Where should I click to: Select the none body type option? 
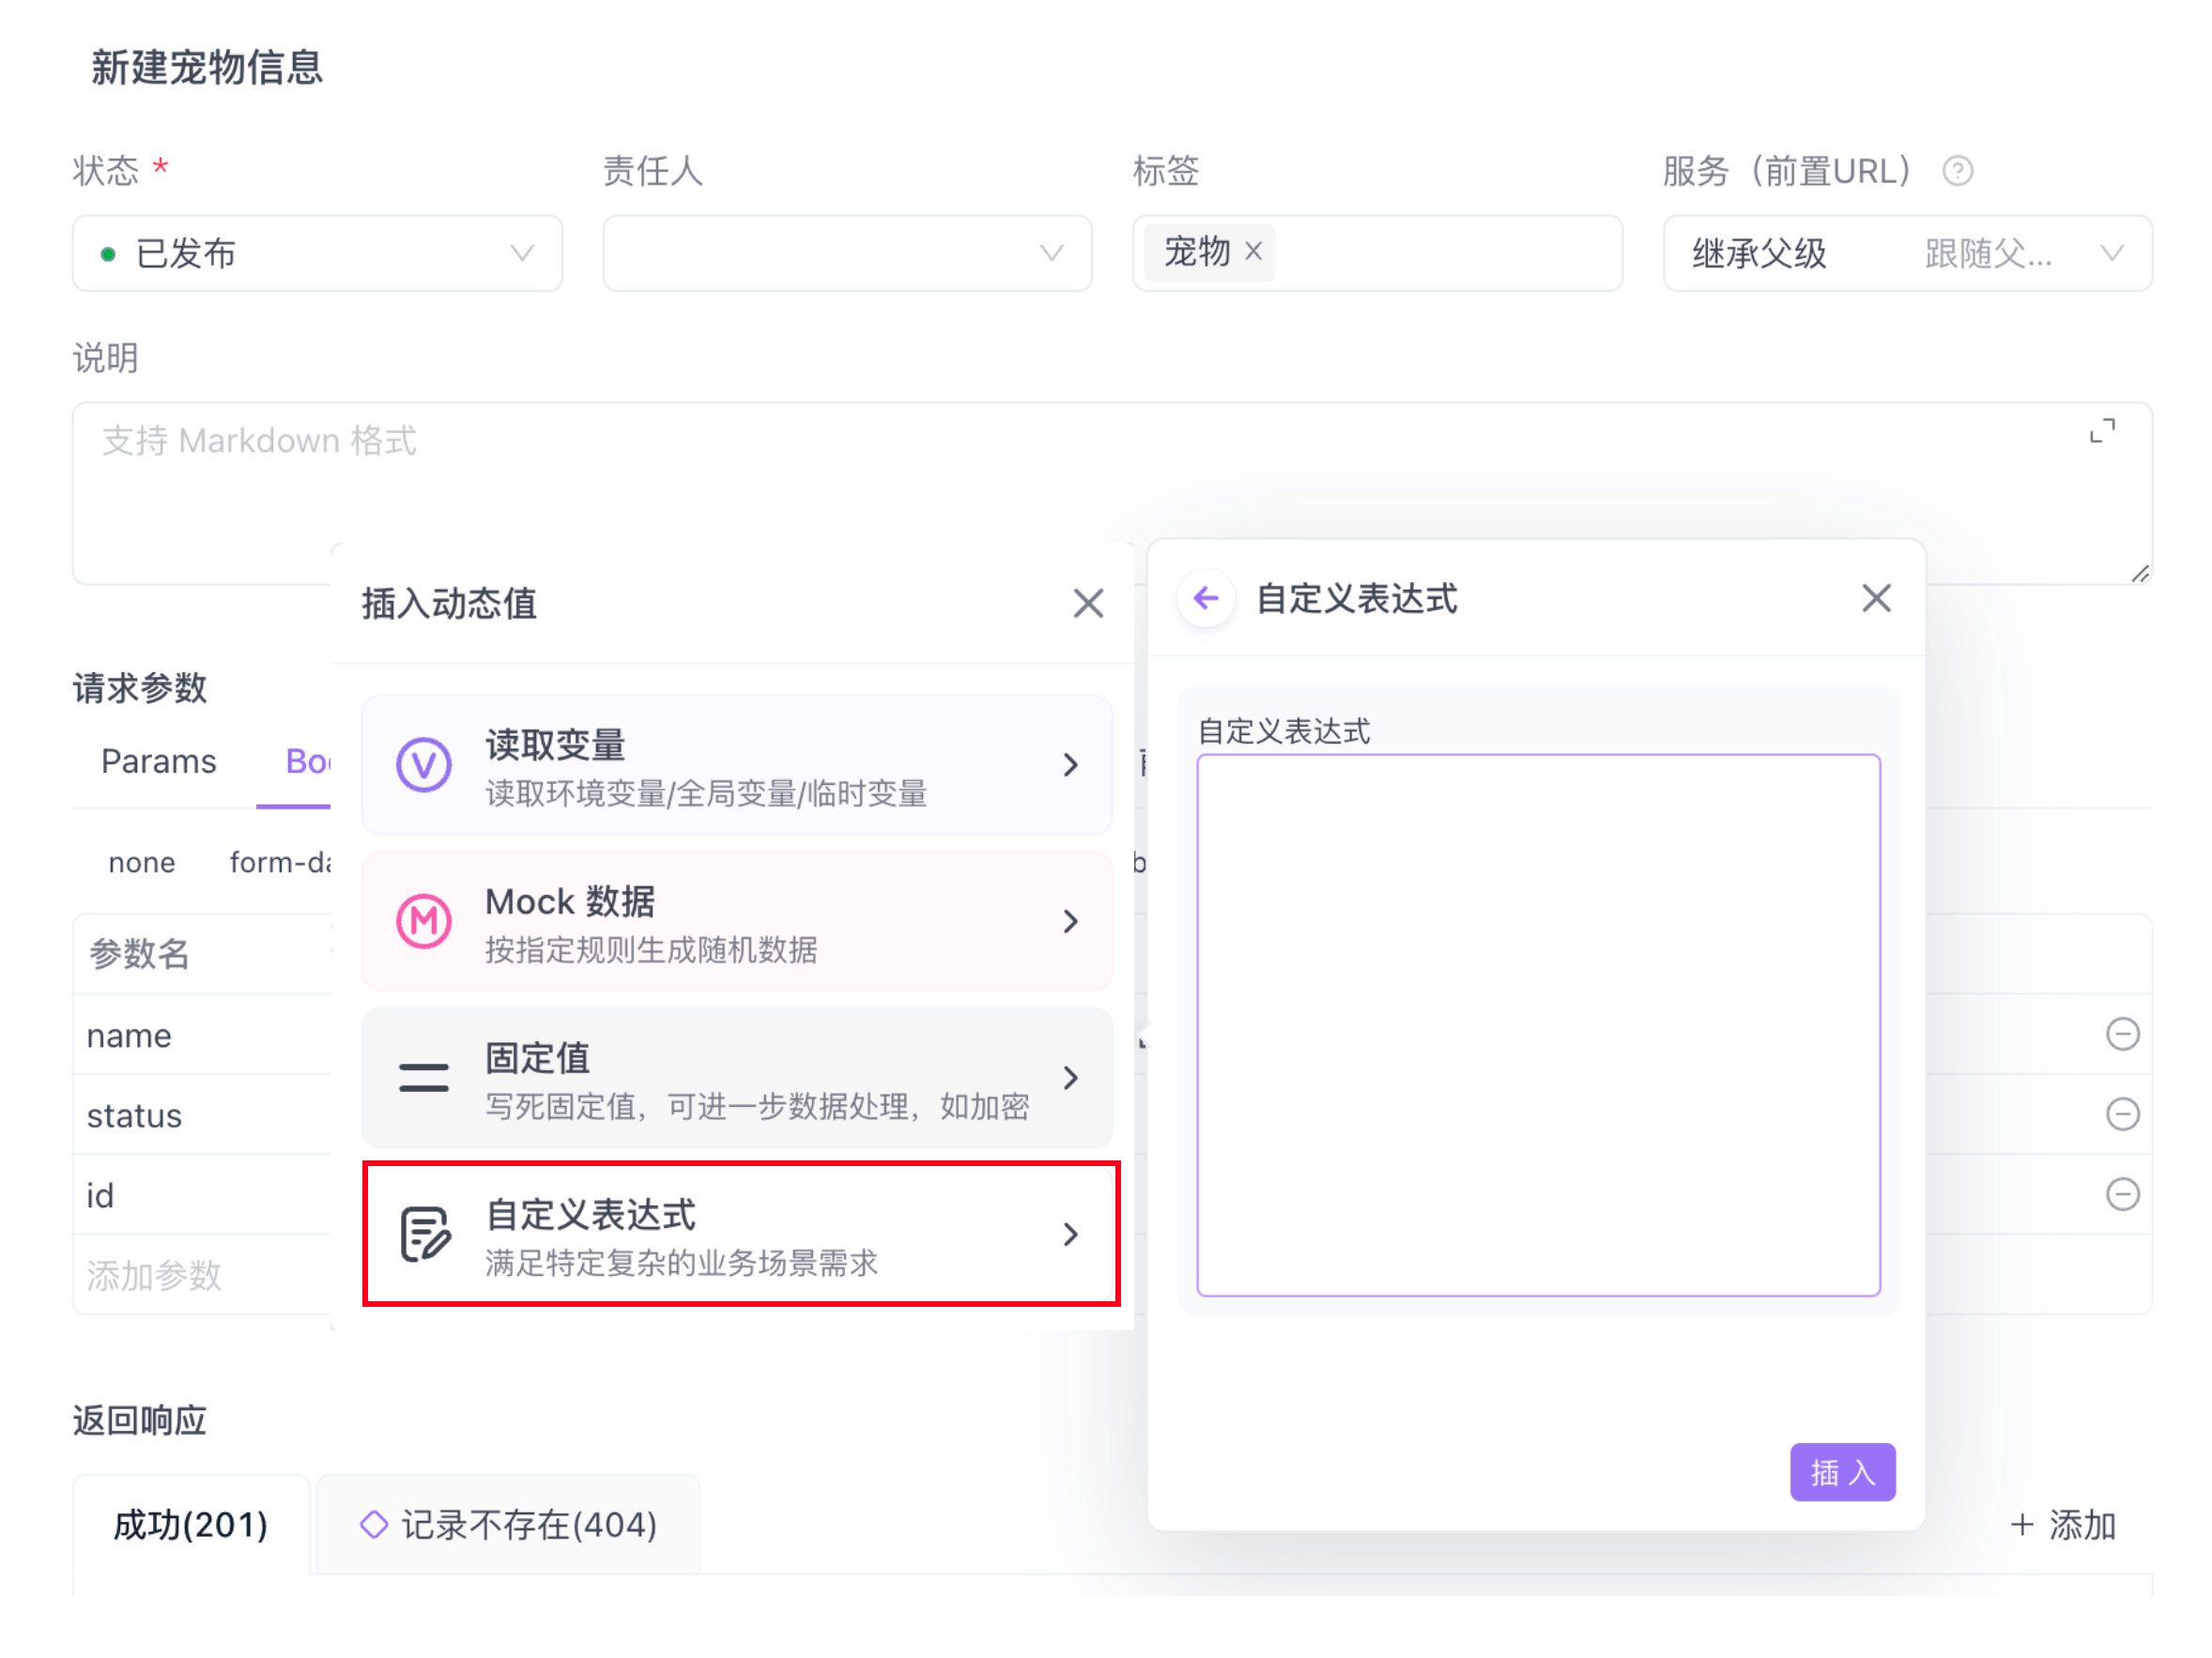141,862
